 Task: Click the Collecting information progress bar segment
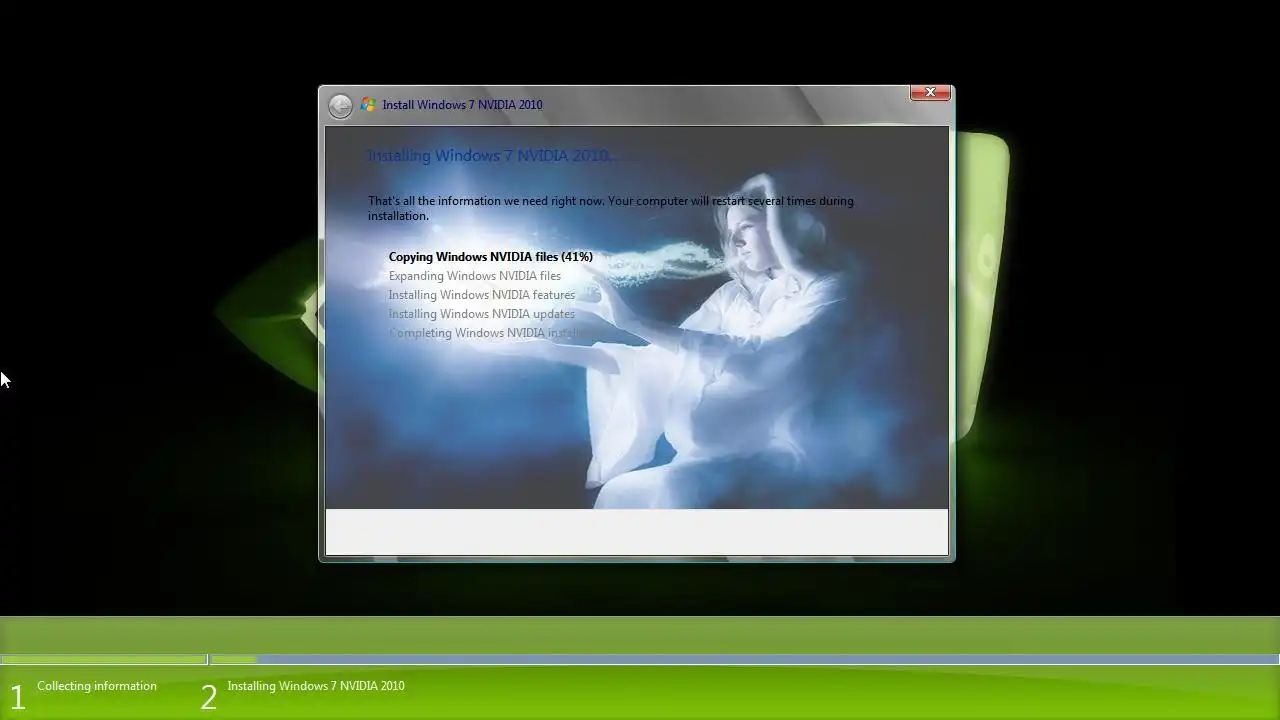click(x=103, y=660)
